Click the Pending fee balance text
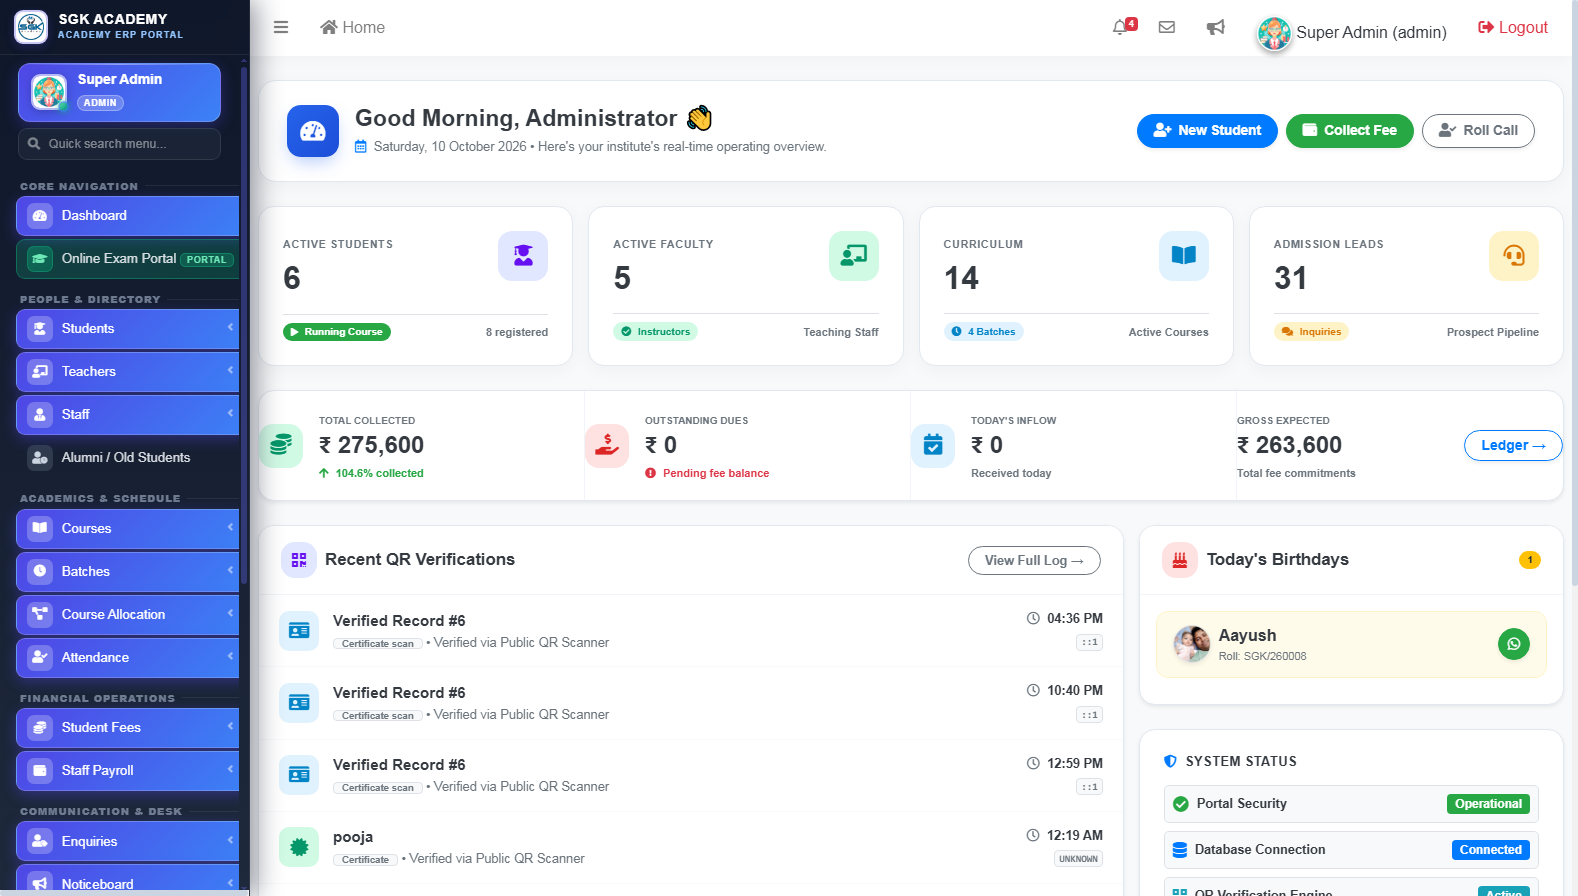The image size is (1578, 896). click(716, 473)
